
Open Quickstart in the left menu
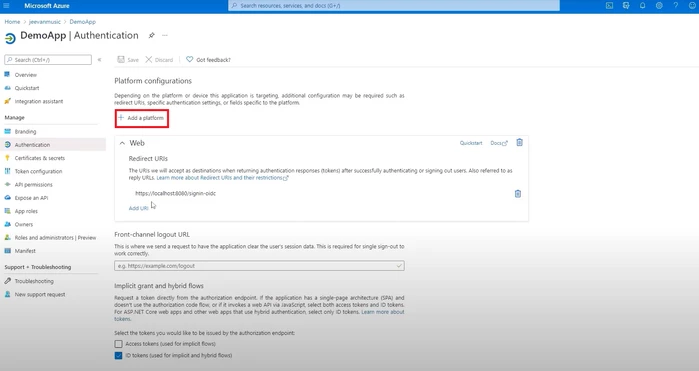pyautogui.click(x=27, y=88)
